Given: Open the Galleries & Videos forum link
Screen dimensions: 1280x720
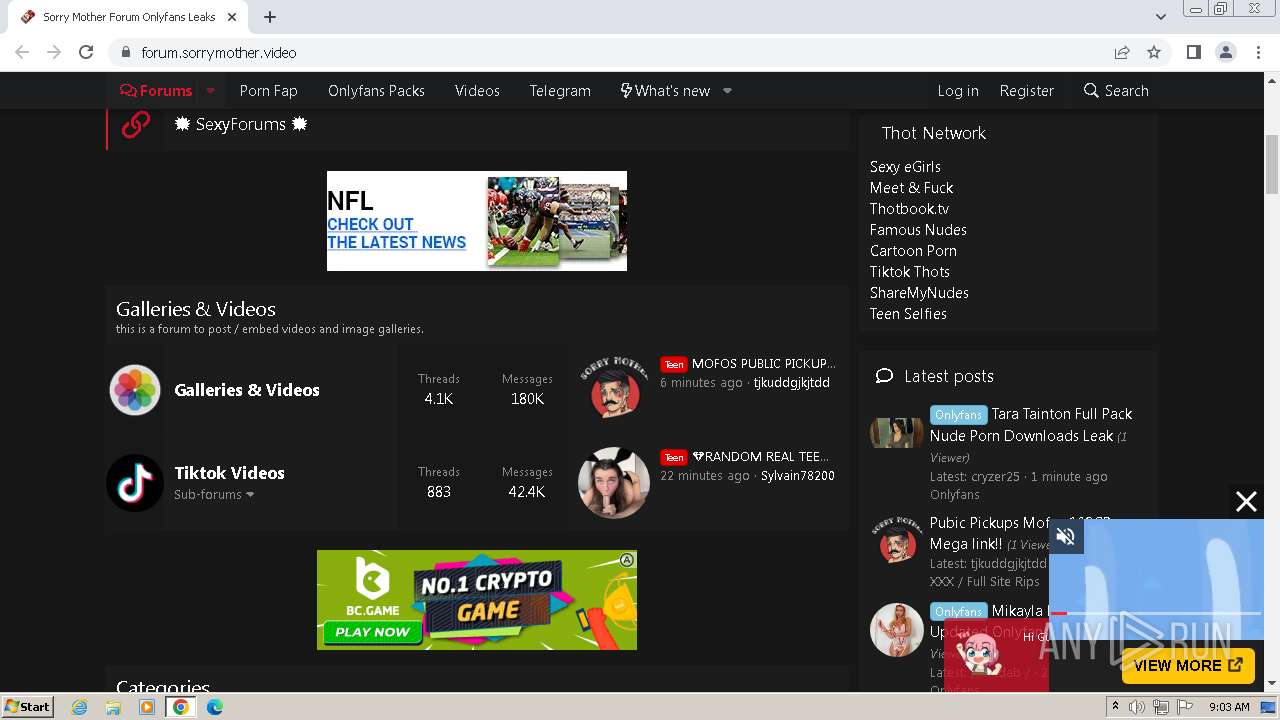Looking at the screenshot, I should click(x=247, y=390).
